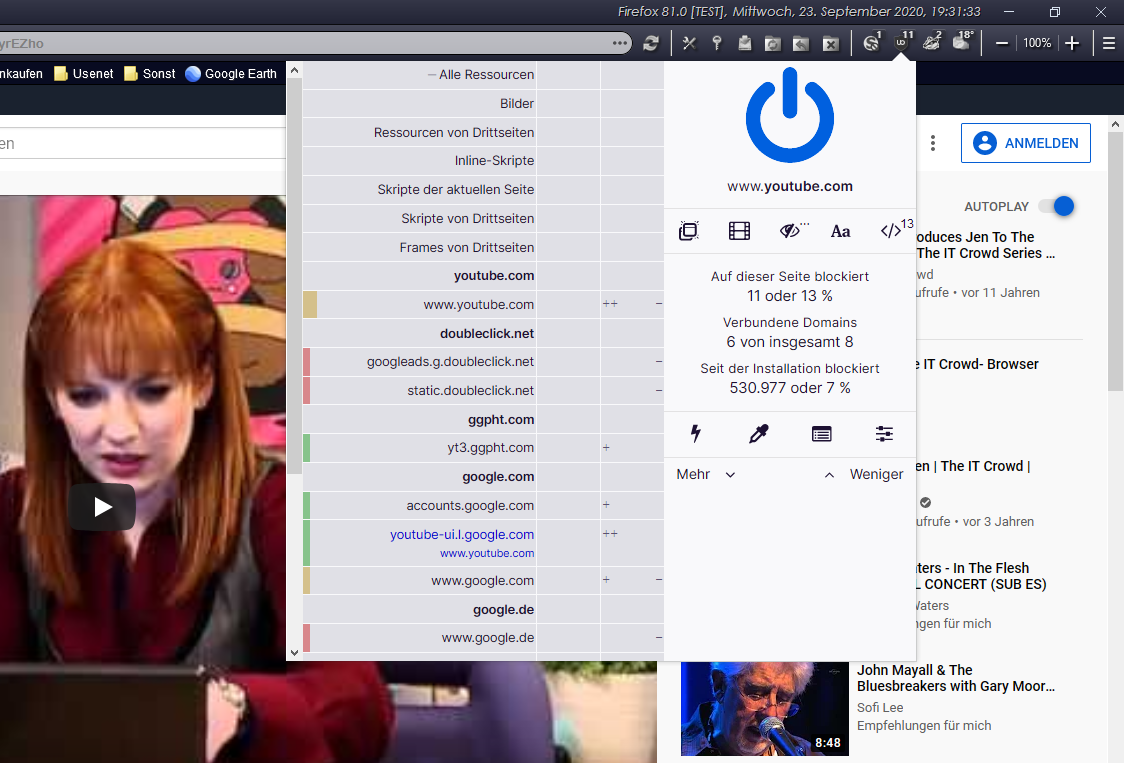This screenshot has height=763, width=1124.
Task: Toggle large media element blocking icon
Action: (x=739, y=231)
